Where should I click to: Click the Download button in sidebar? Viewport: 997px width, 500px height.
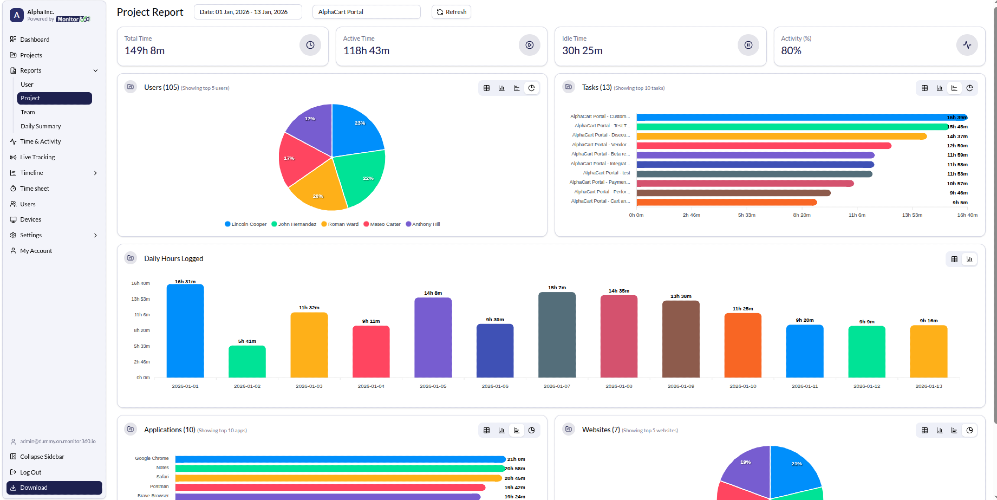53,488
